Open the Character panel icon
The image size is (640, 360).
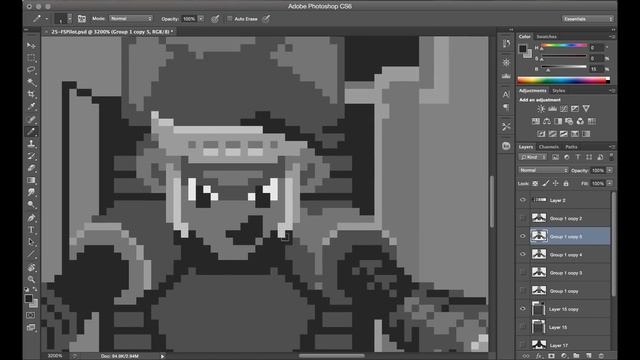coord(506,94)
